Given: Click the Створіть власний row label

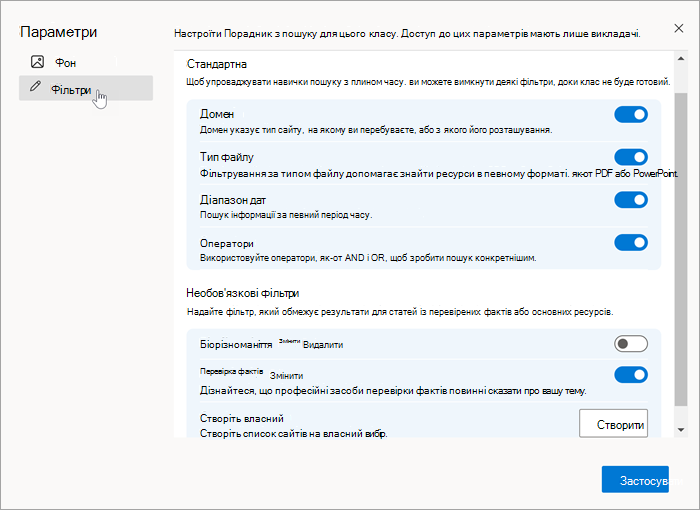Looking at the screenshot, I should pos(242,418).
